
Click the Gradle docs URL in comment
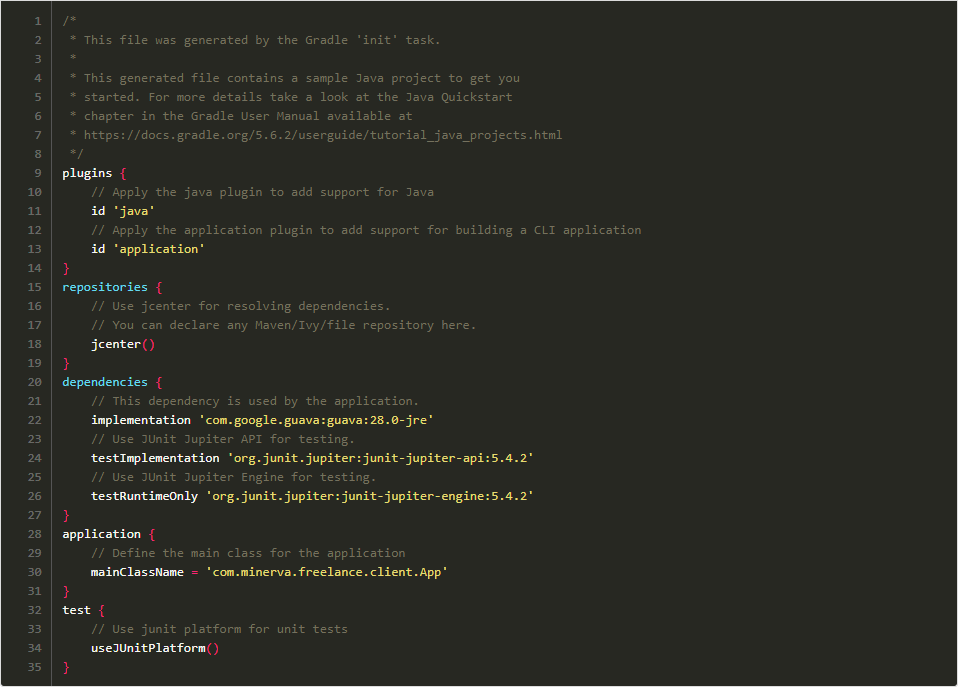click(x=323, y=135)
